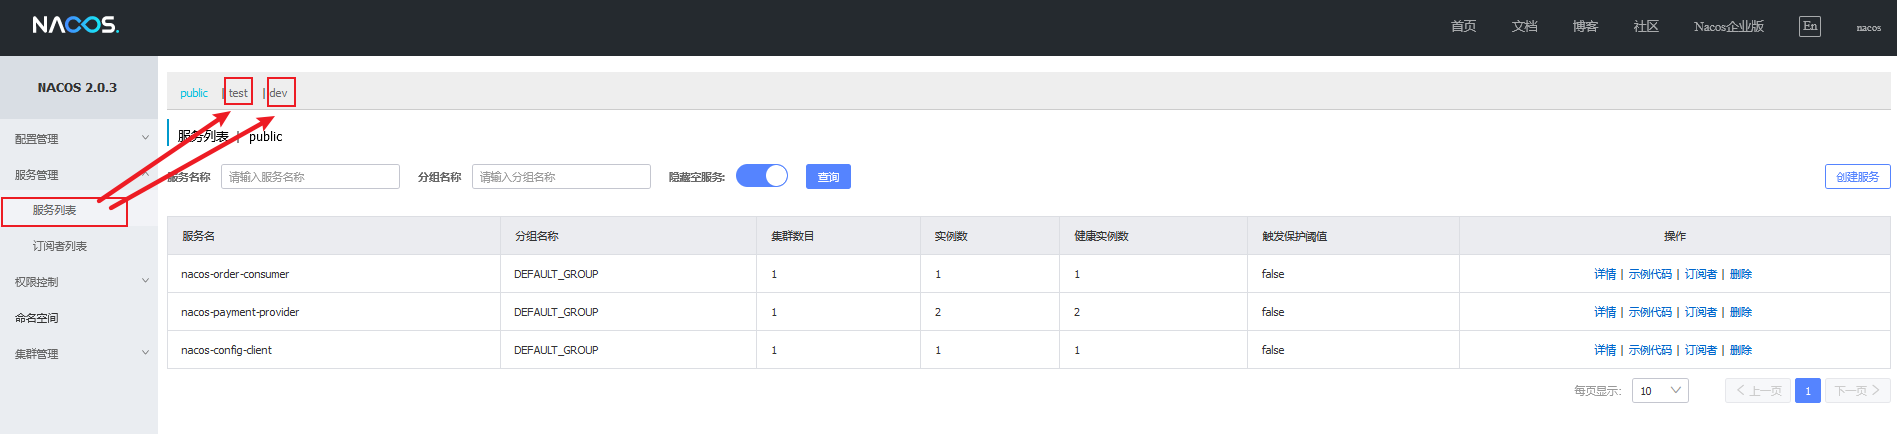This screenshot has height=434, width=1897.
Task: Click the 查询 search button
Action: coord(828,177)
